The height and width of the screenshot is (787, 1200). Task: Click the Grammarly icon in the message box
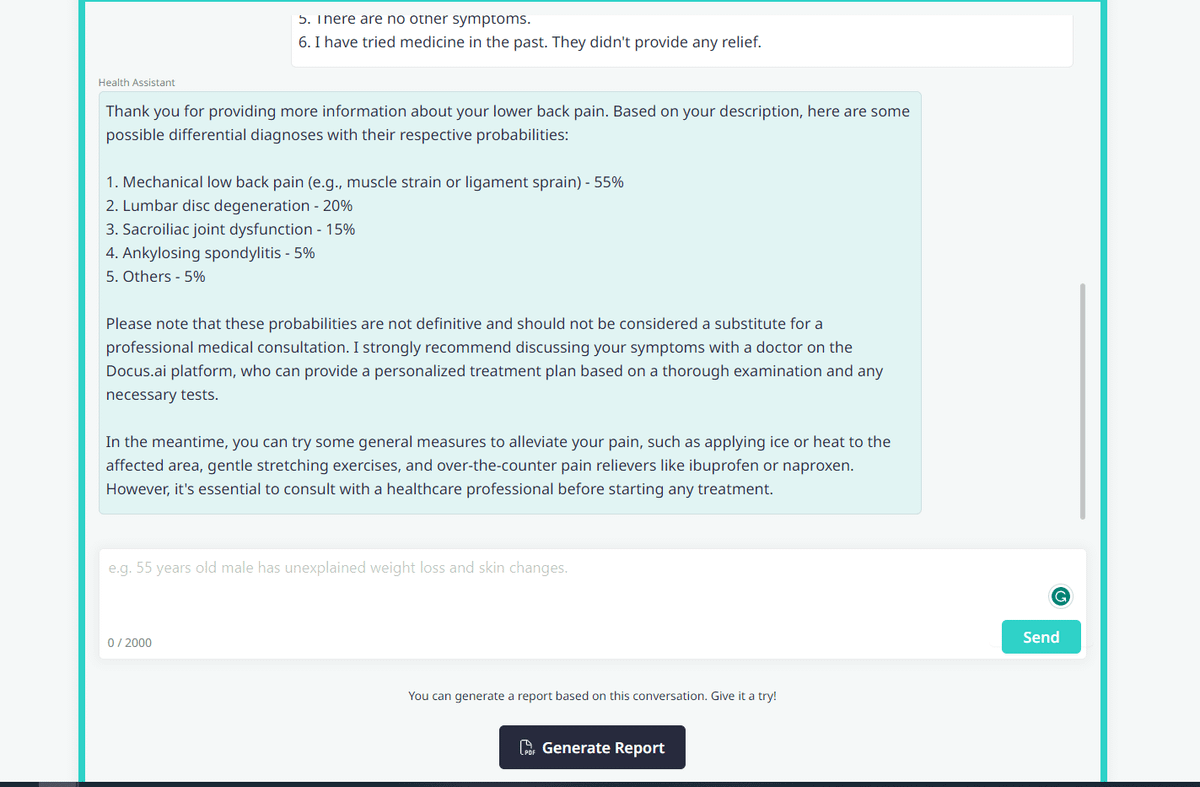(1061, 597)
